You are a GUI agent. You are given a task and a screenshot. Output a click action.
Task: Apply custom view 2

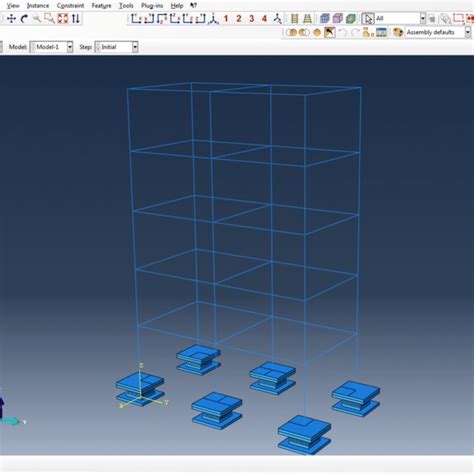239,19
